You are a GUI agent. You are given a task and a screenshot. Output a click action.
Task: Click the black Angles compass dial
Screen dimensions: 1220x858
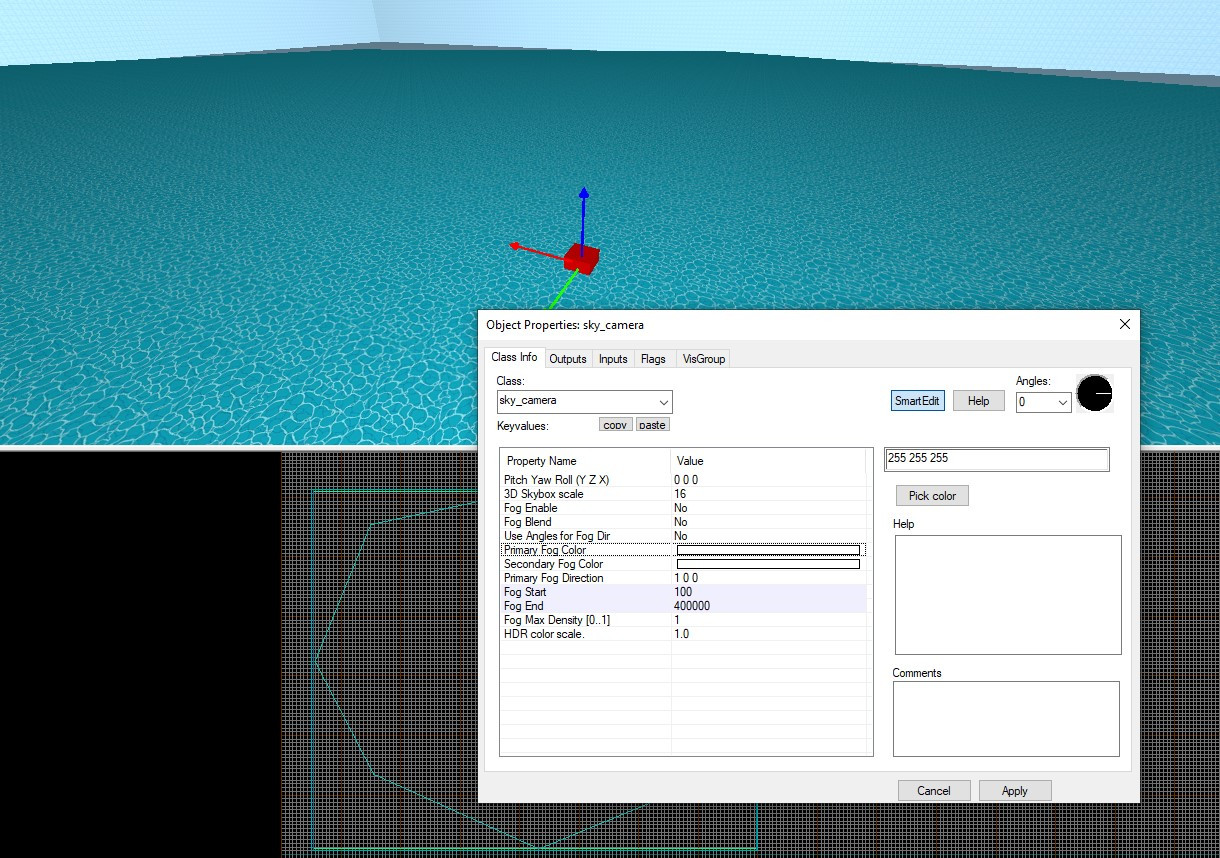(x=1094, y=393)
